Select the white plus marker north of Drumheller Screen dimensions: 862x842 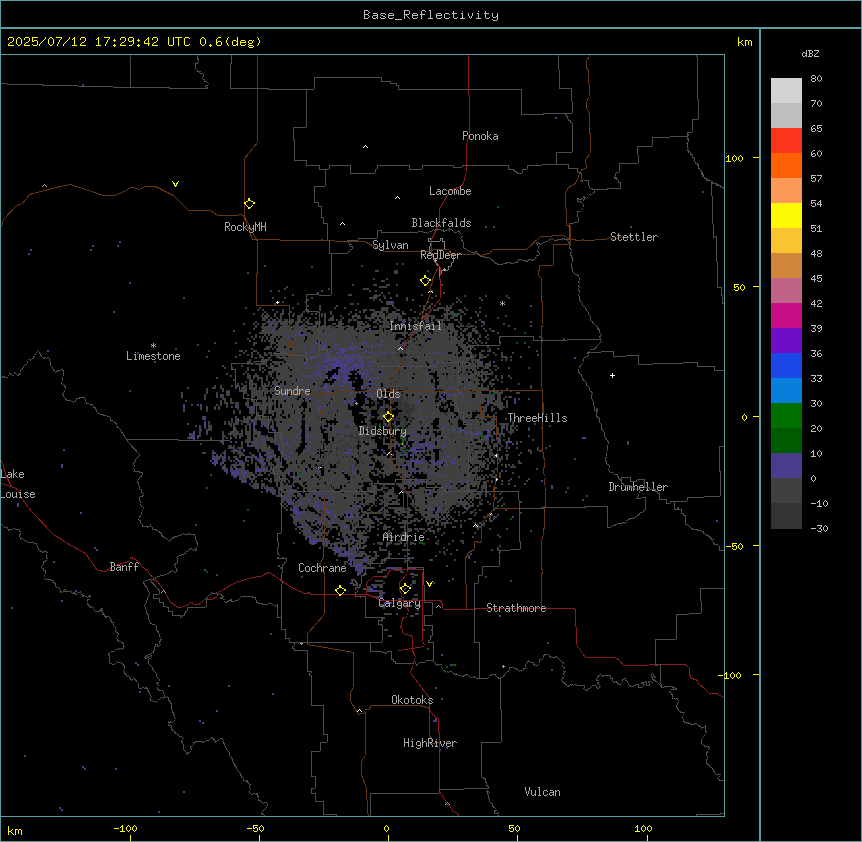click(612, 375)
